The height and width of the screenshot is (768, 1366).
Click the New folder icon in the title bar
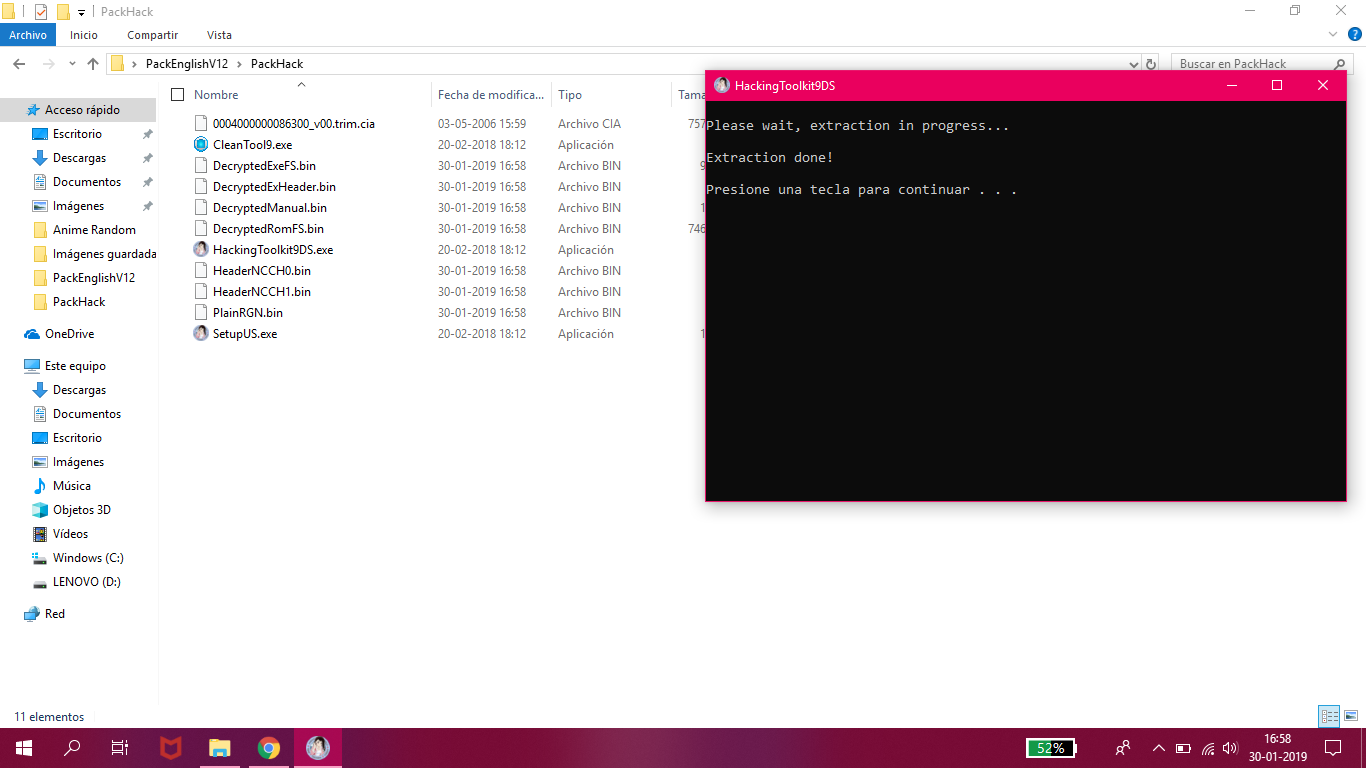pos(63,11)
